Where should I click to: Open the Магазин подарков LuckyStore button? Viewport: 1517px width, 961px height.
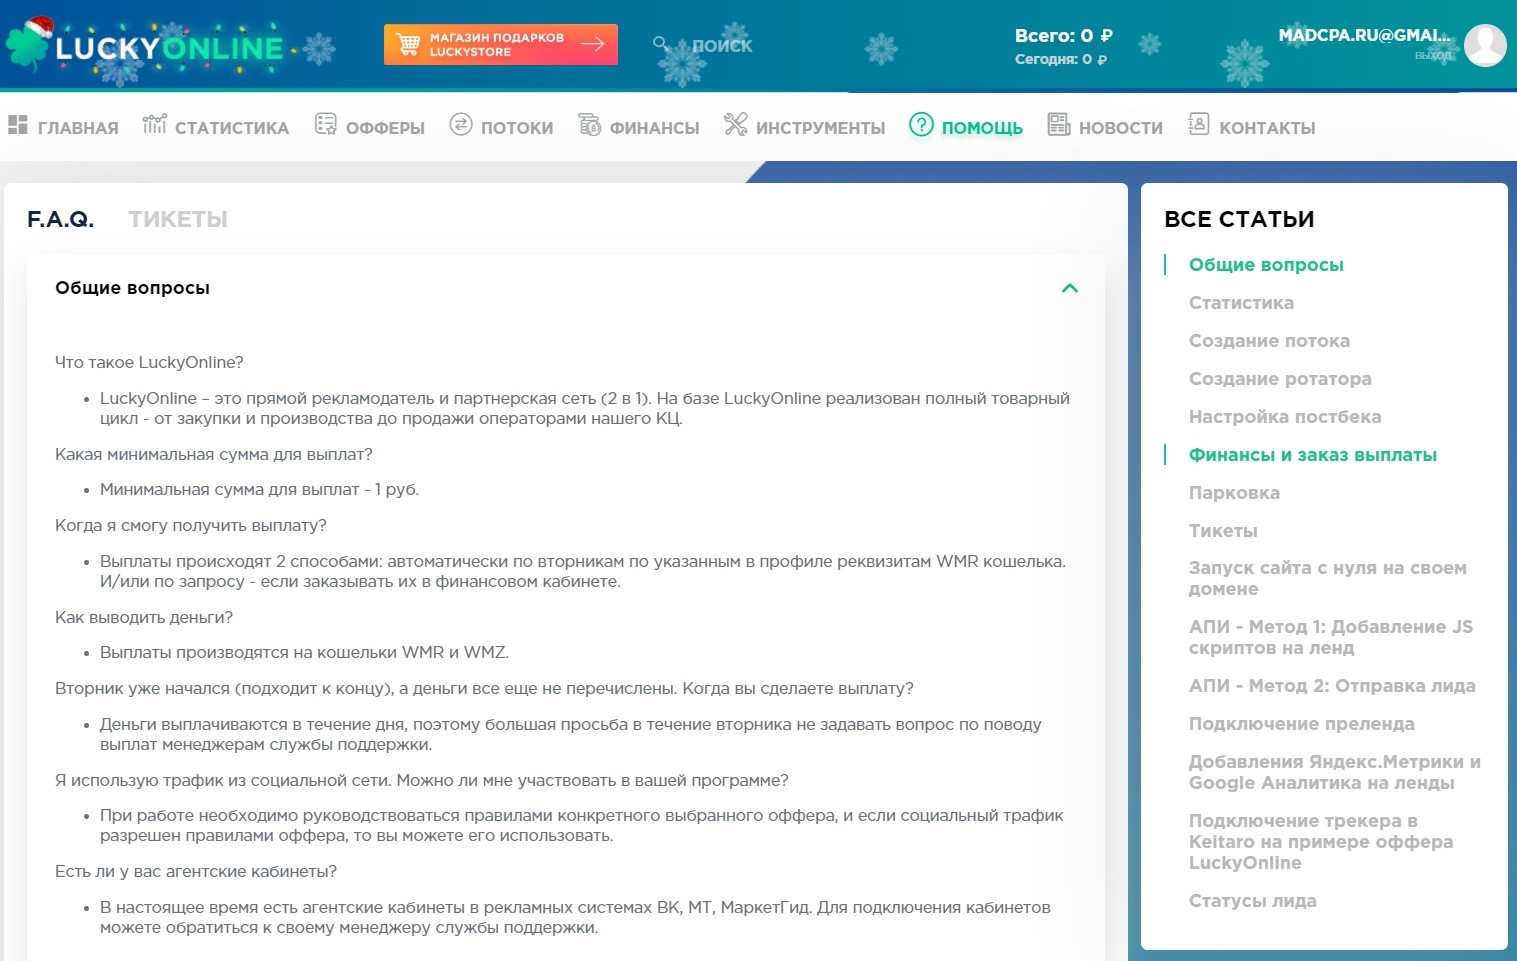500,44
